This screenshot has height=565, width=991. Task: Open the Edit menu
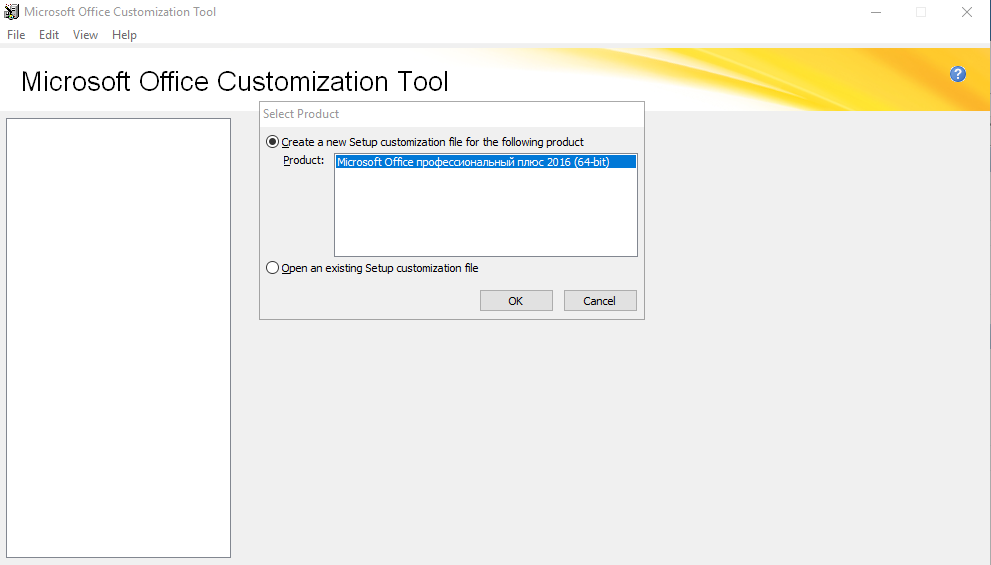coord(49,35)
